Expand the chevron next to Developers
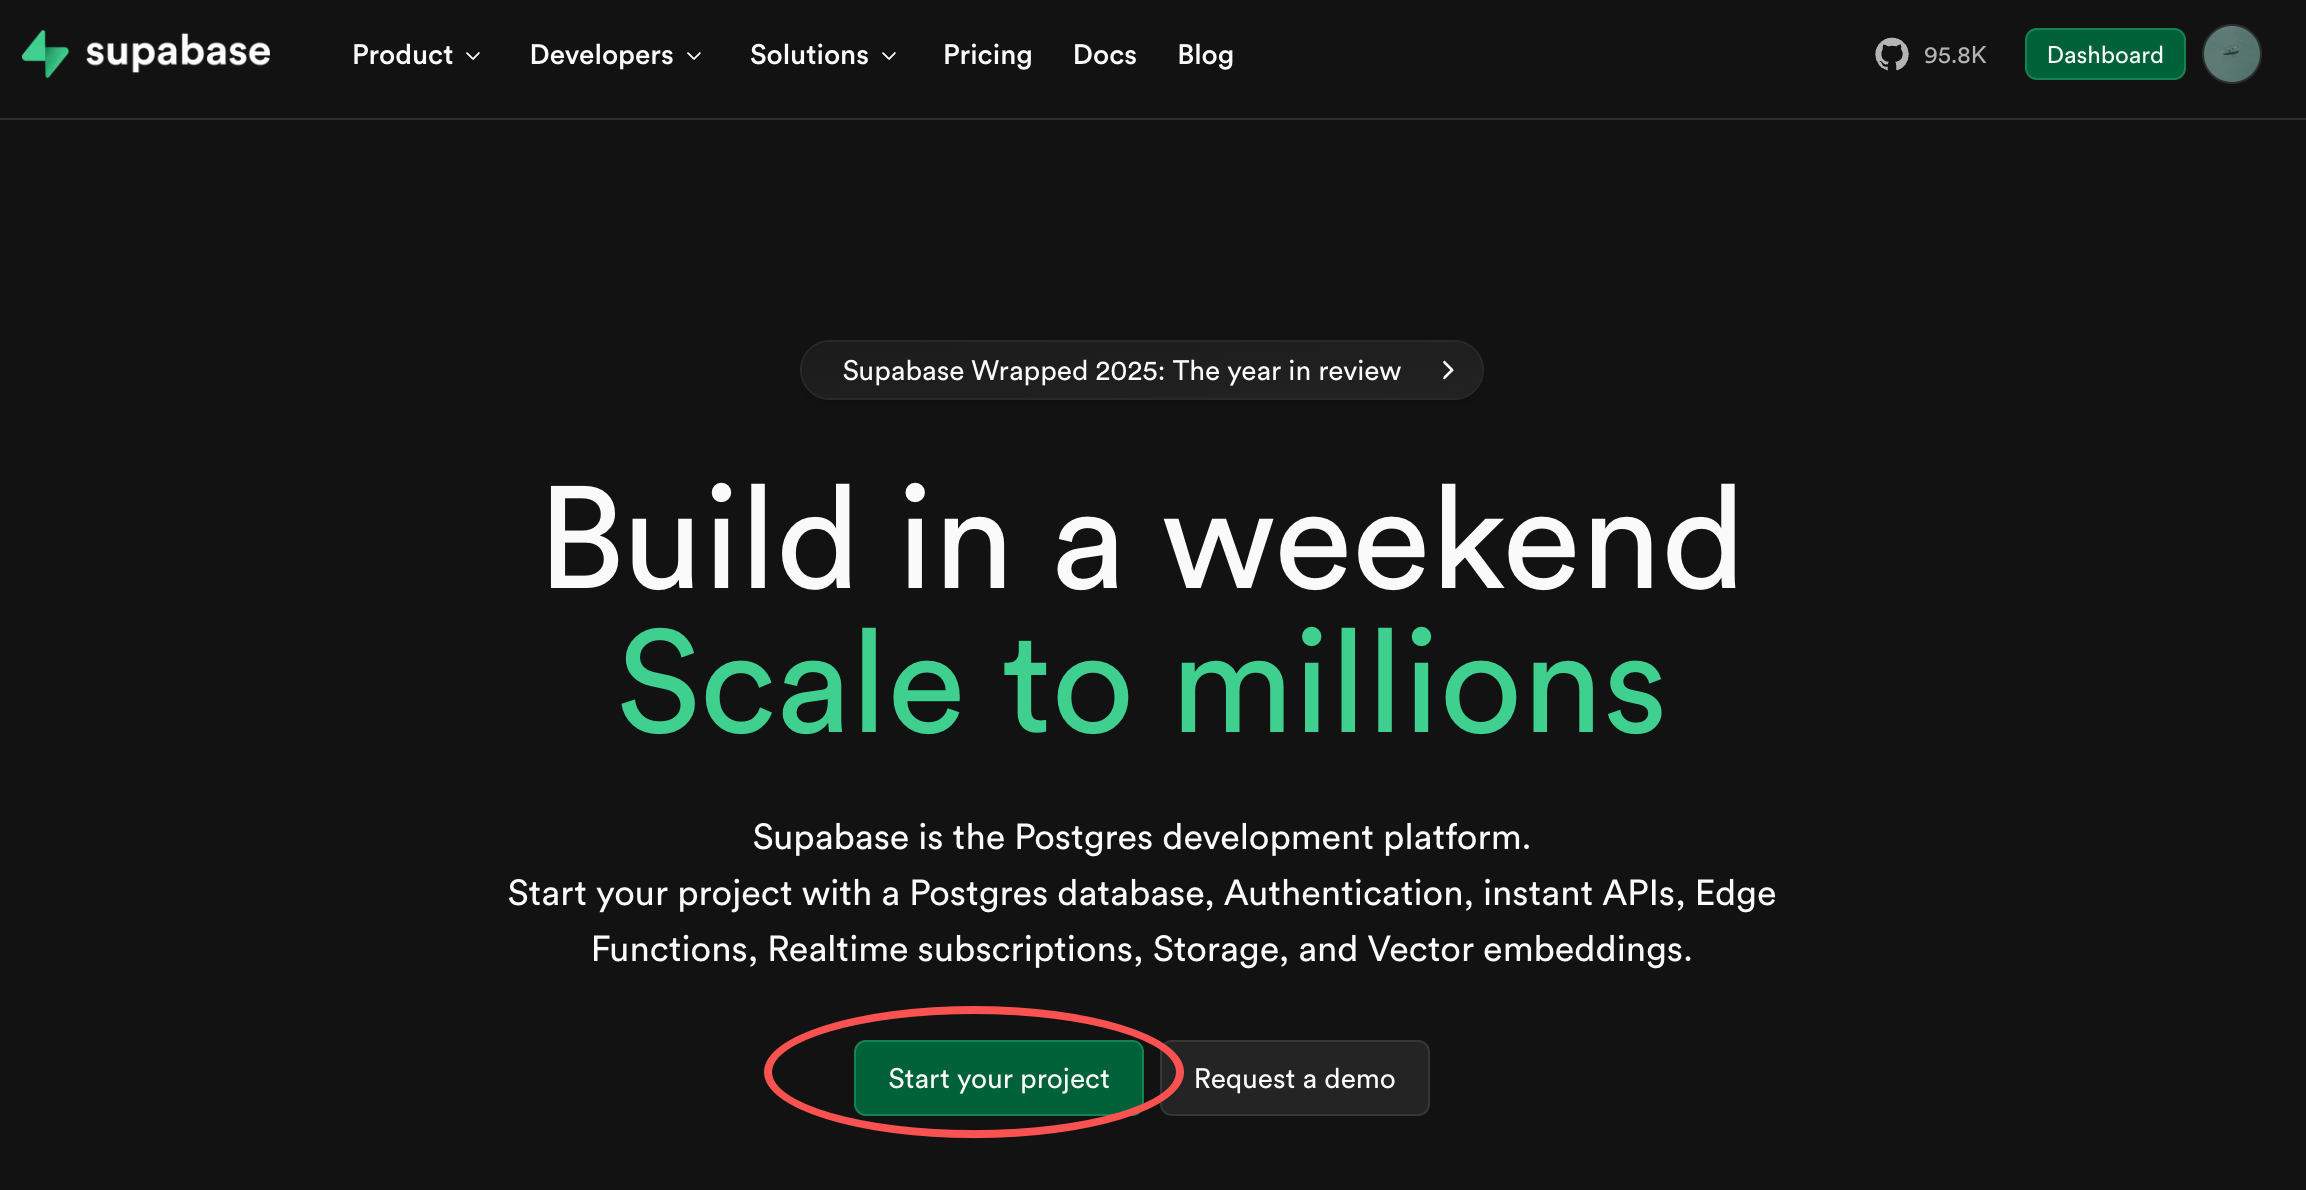The height and width of the screenshot is (1190, 2306). (x=694, y=56)
